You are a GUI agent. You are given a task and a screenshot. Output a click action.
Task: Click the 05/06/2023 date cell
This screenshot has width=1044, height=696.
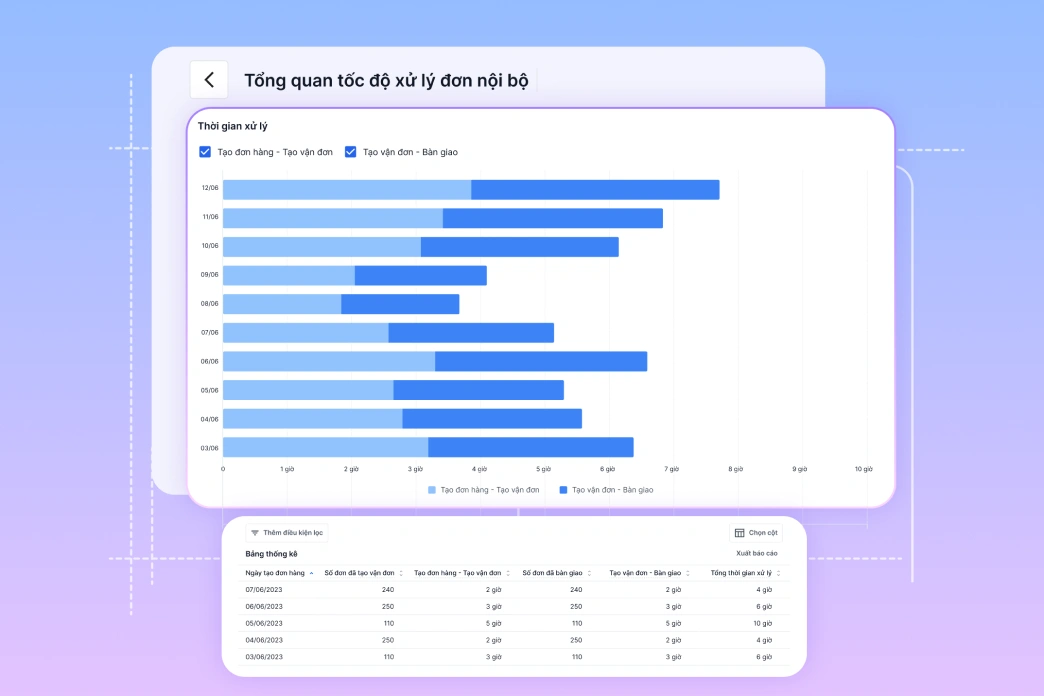tap(264, 623)
